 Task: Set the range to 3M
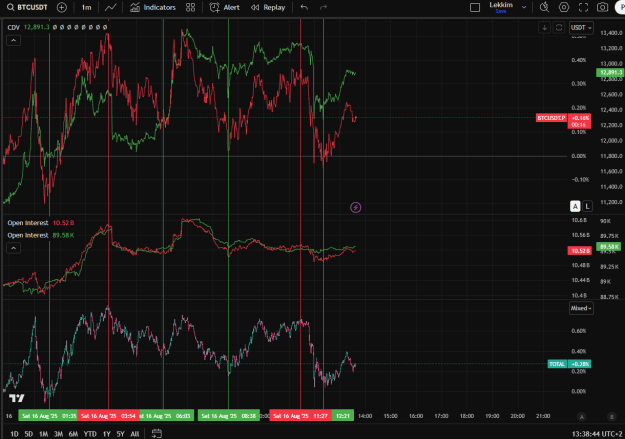pyautogui.click(x=58, y=434)
